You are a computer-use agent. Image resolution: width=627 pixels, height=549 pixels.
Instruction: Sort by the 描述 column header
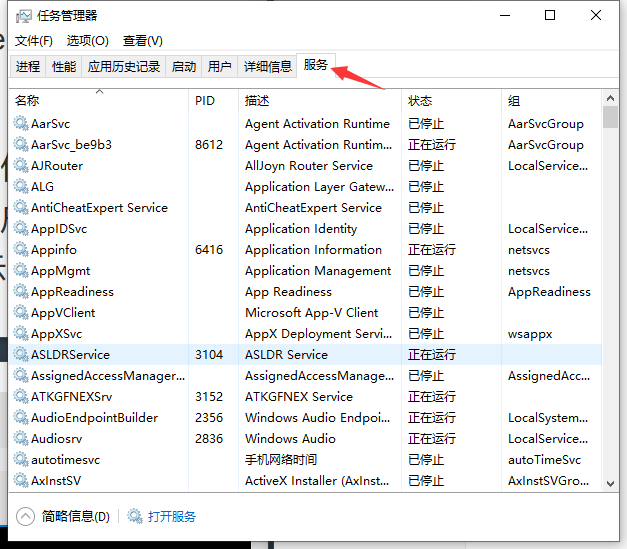pos(319,100)
